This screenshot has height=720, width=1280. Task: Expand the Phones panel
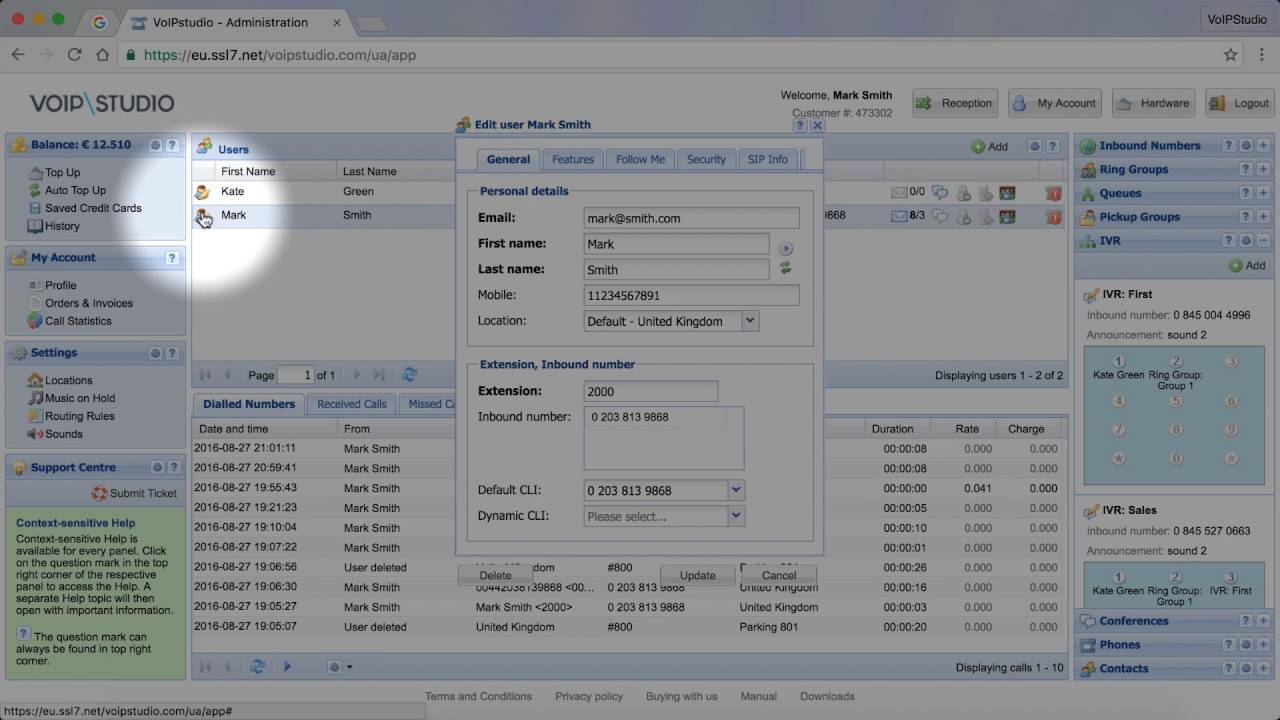[1264, 645]
